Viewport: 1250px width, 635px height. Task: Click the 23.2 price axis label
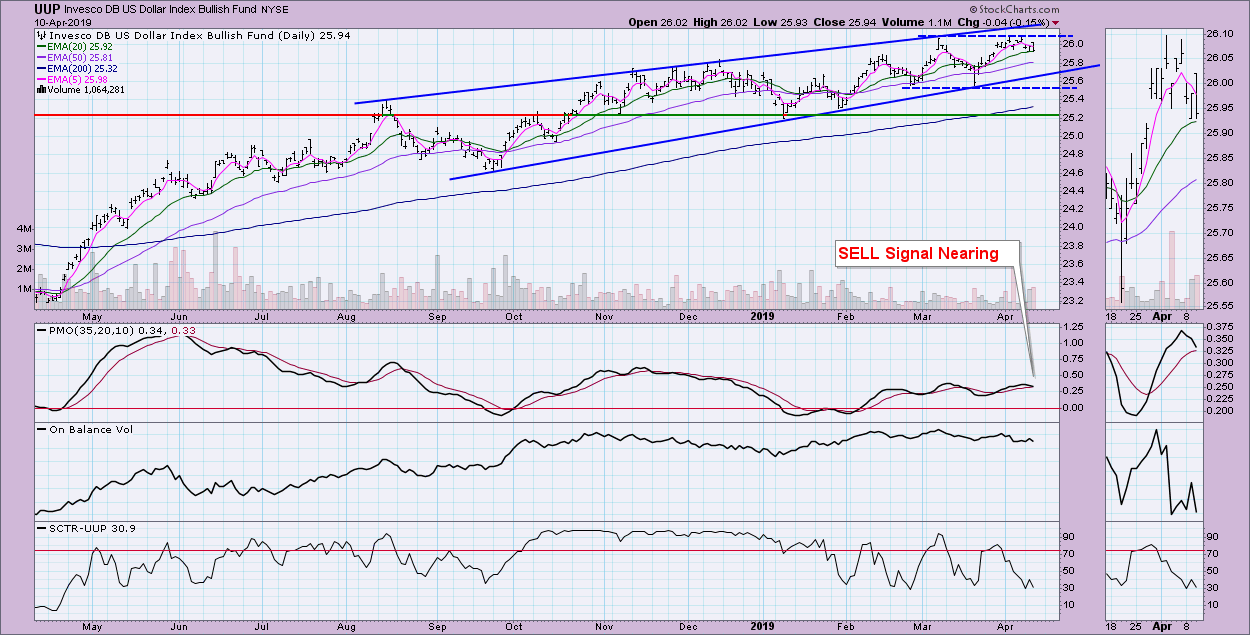(x=1074, y=301)
